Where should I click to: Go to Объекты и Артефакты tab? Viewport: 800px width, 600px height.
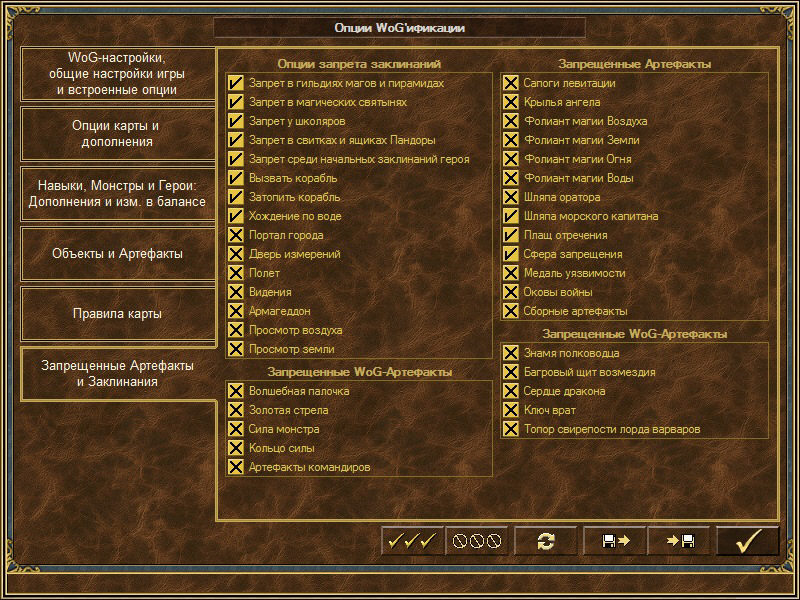(x=117, y=254)
